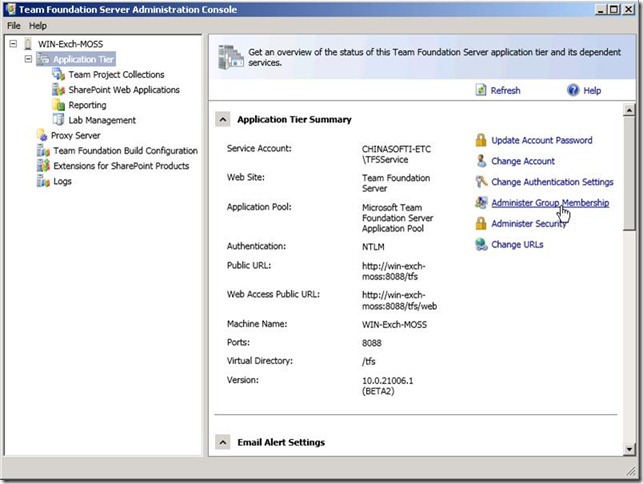The image size is (643, 484).
Task: Click the scrollbar down arrow
Action: [x=629, y=449]
